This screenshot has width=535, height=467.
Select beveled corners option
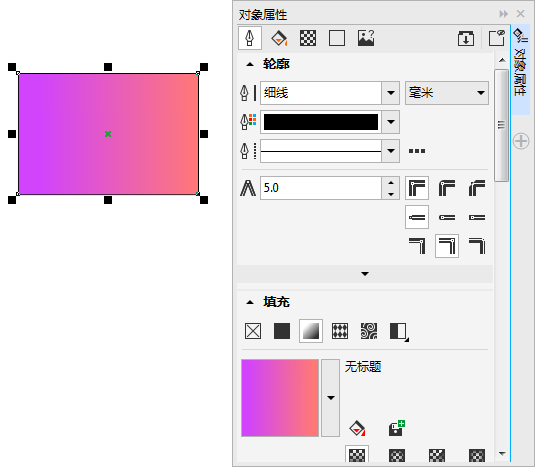pos(477,188)
